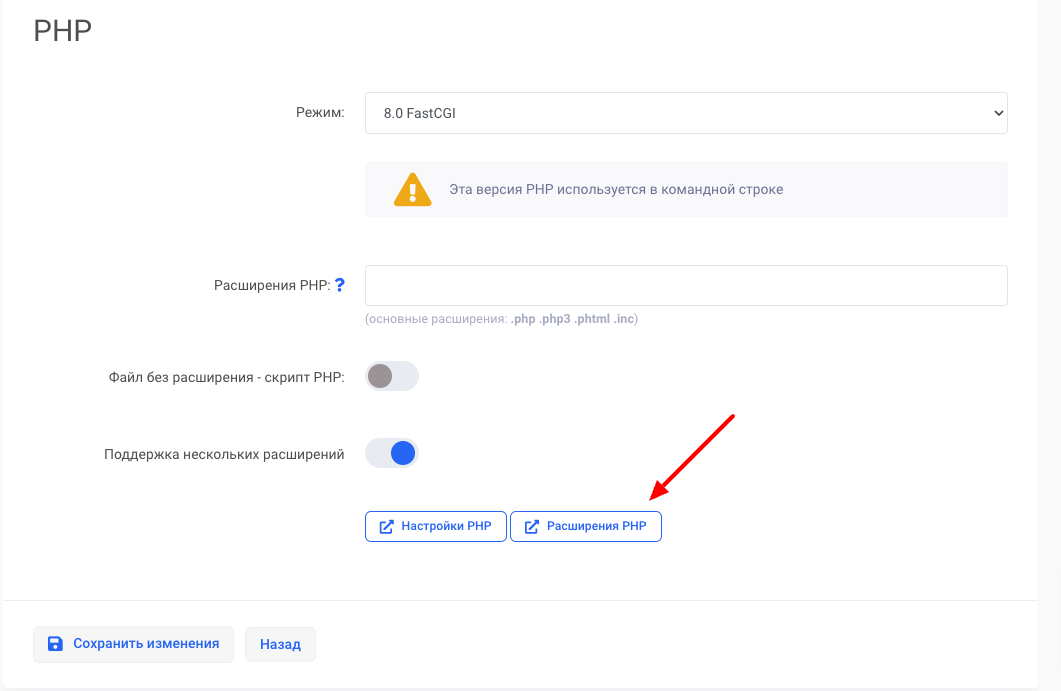Click the floppy disk save icon
1061x691 pixels.
[x=55, y=644]
